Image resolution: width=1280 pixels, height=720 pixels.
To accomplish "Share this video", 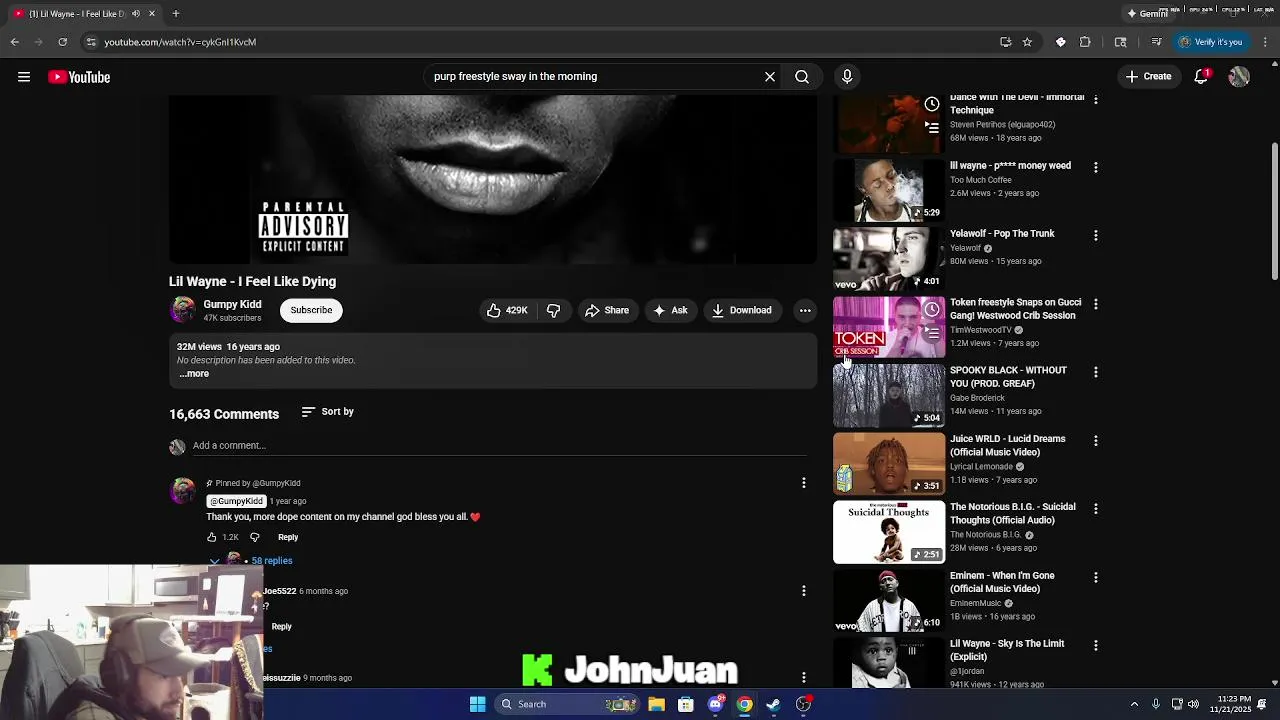I will coord(607,310).
